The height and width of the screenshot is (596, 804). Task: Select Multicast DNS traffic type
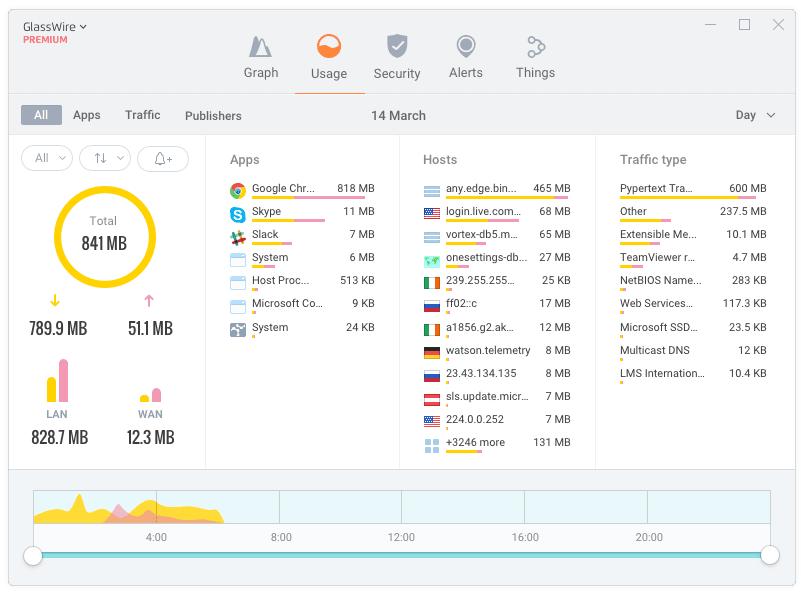click(693, 353)
